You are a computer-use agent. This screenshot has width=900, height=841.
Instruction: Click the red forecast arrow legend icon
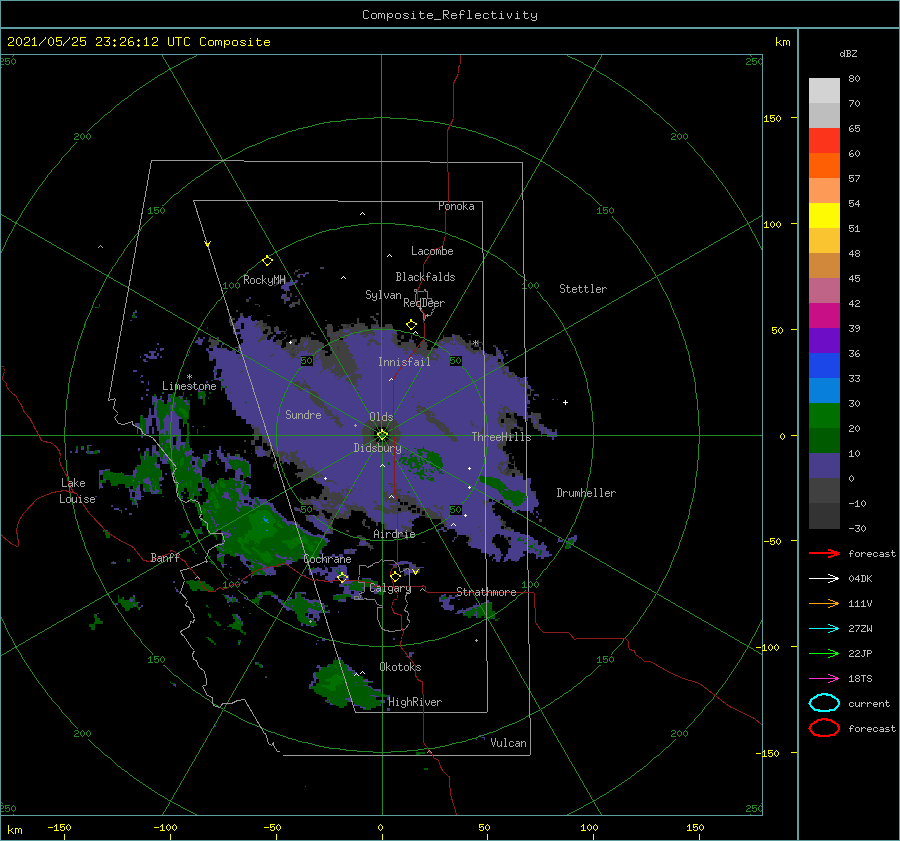click(x=824, y=553)
